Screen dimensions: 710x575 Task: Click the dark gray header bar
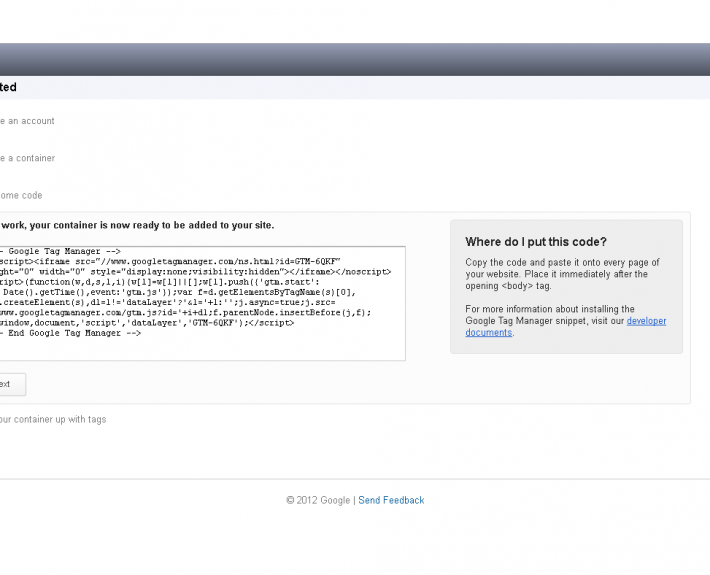[x=355, y=59]
